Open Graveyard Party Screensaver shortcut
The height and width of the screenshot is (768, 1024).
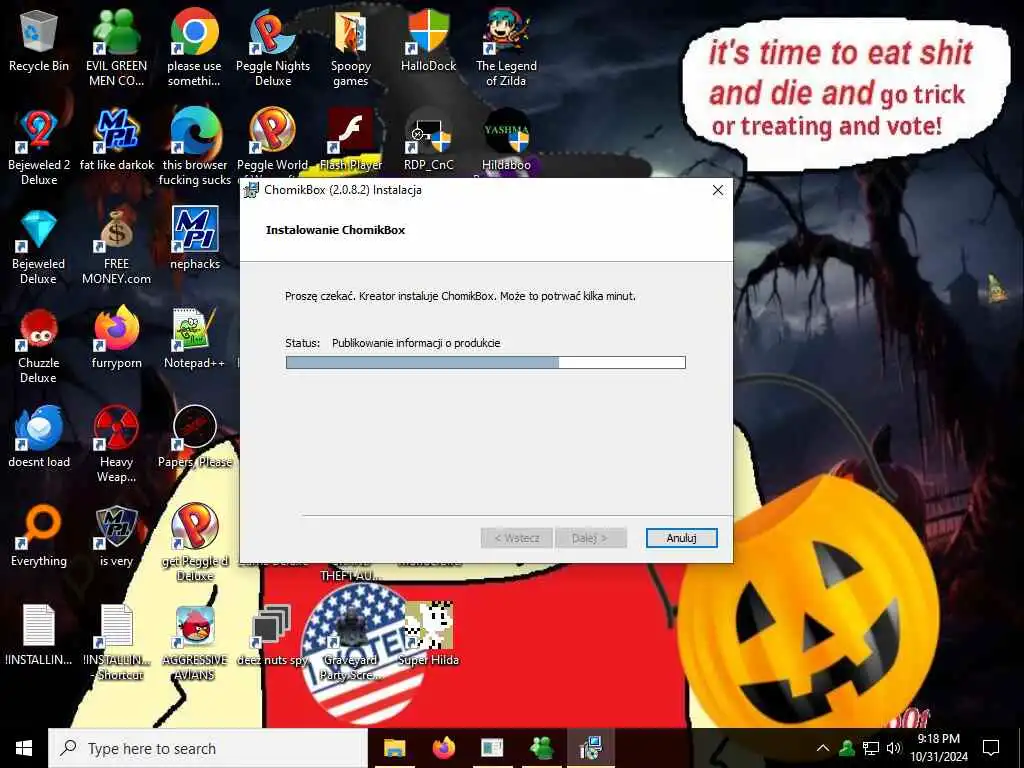point(351,642)
